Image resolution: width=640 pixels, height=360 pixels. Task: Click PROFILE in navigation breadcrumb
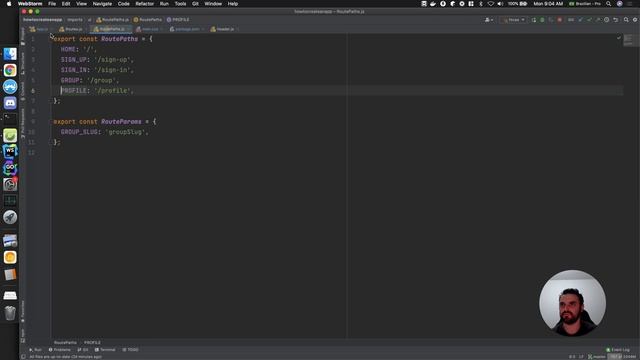click(178, 20)
